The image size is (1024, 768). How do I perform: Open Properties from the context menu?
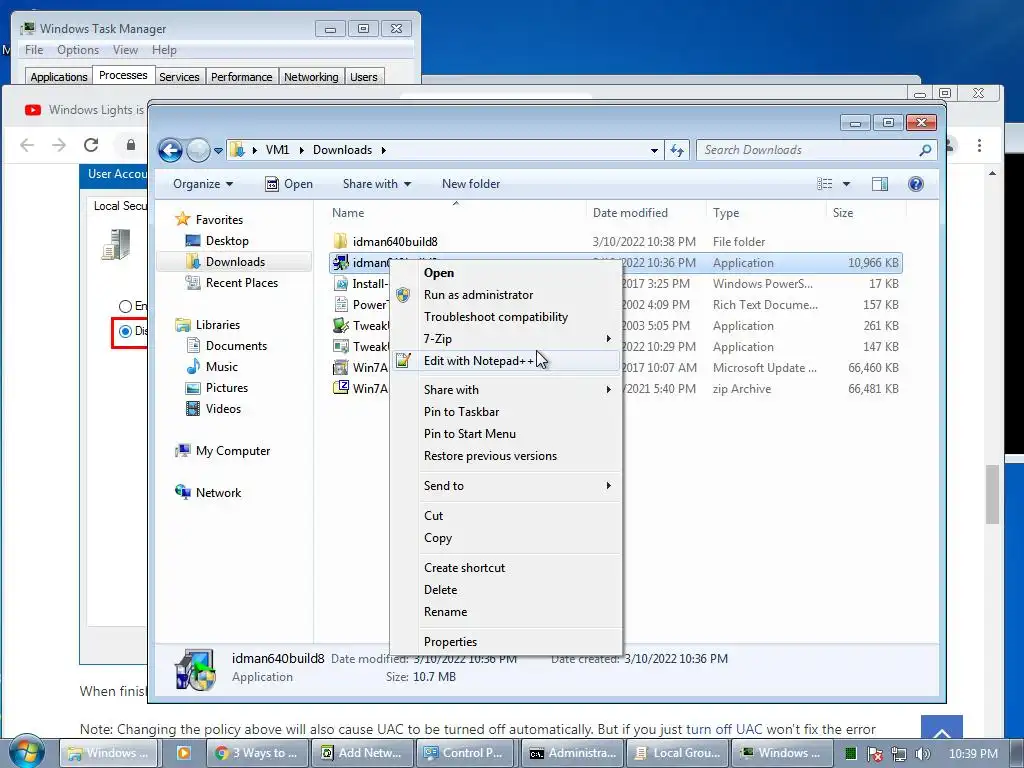pyautogui.click(x=505, y=642)
